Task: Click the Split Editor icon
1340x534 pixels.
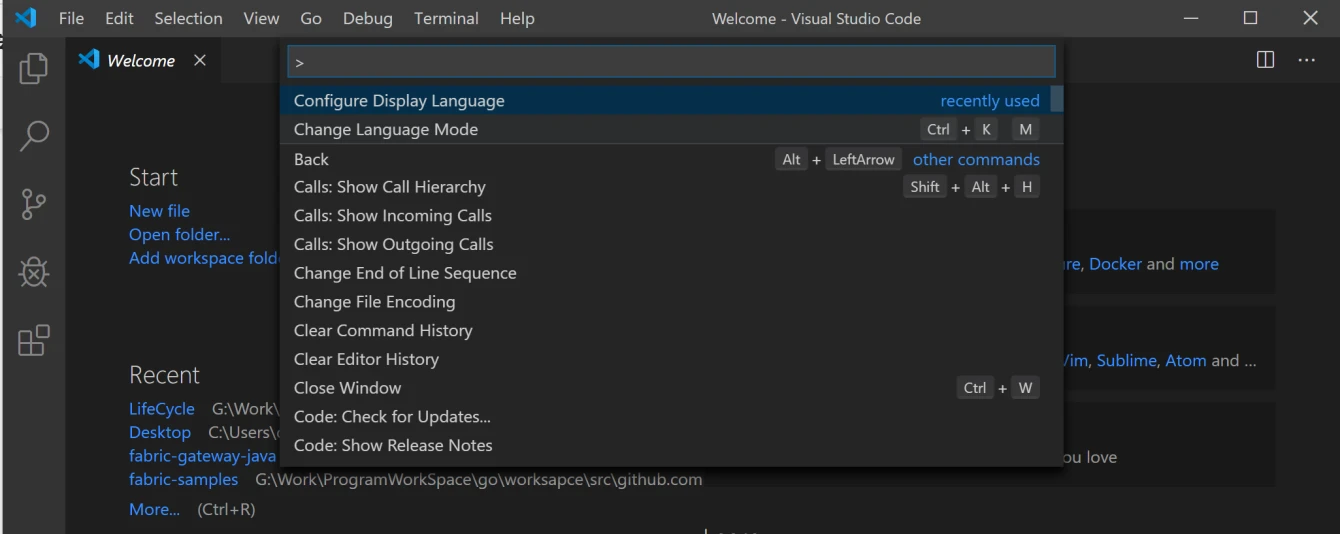Action: point(1265,60)
